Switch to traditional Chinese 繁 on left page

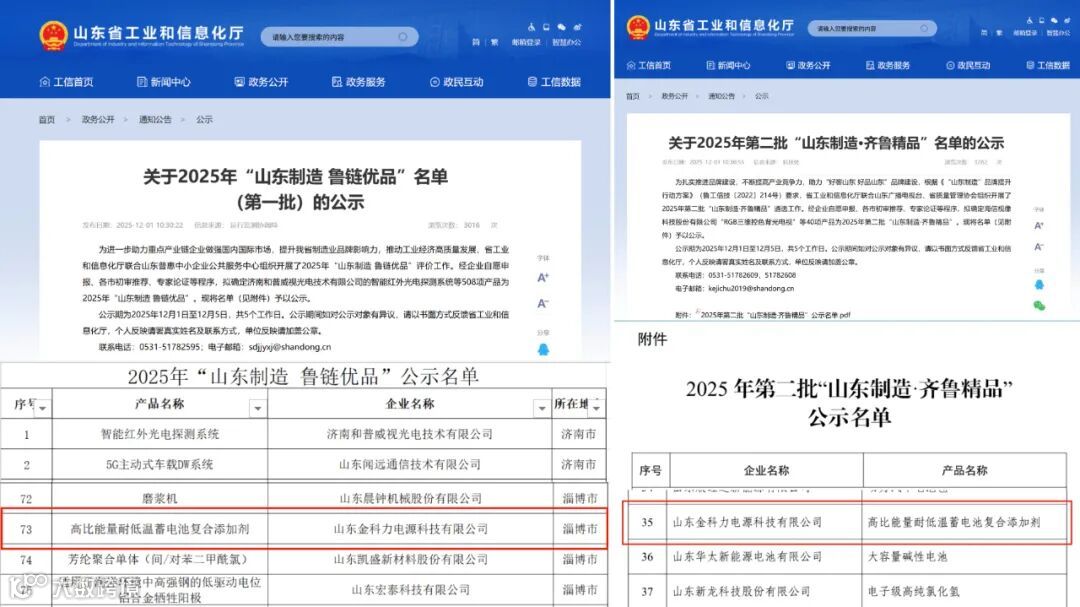click(x=495, y=43)
